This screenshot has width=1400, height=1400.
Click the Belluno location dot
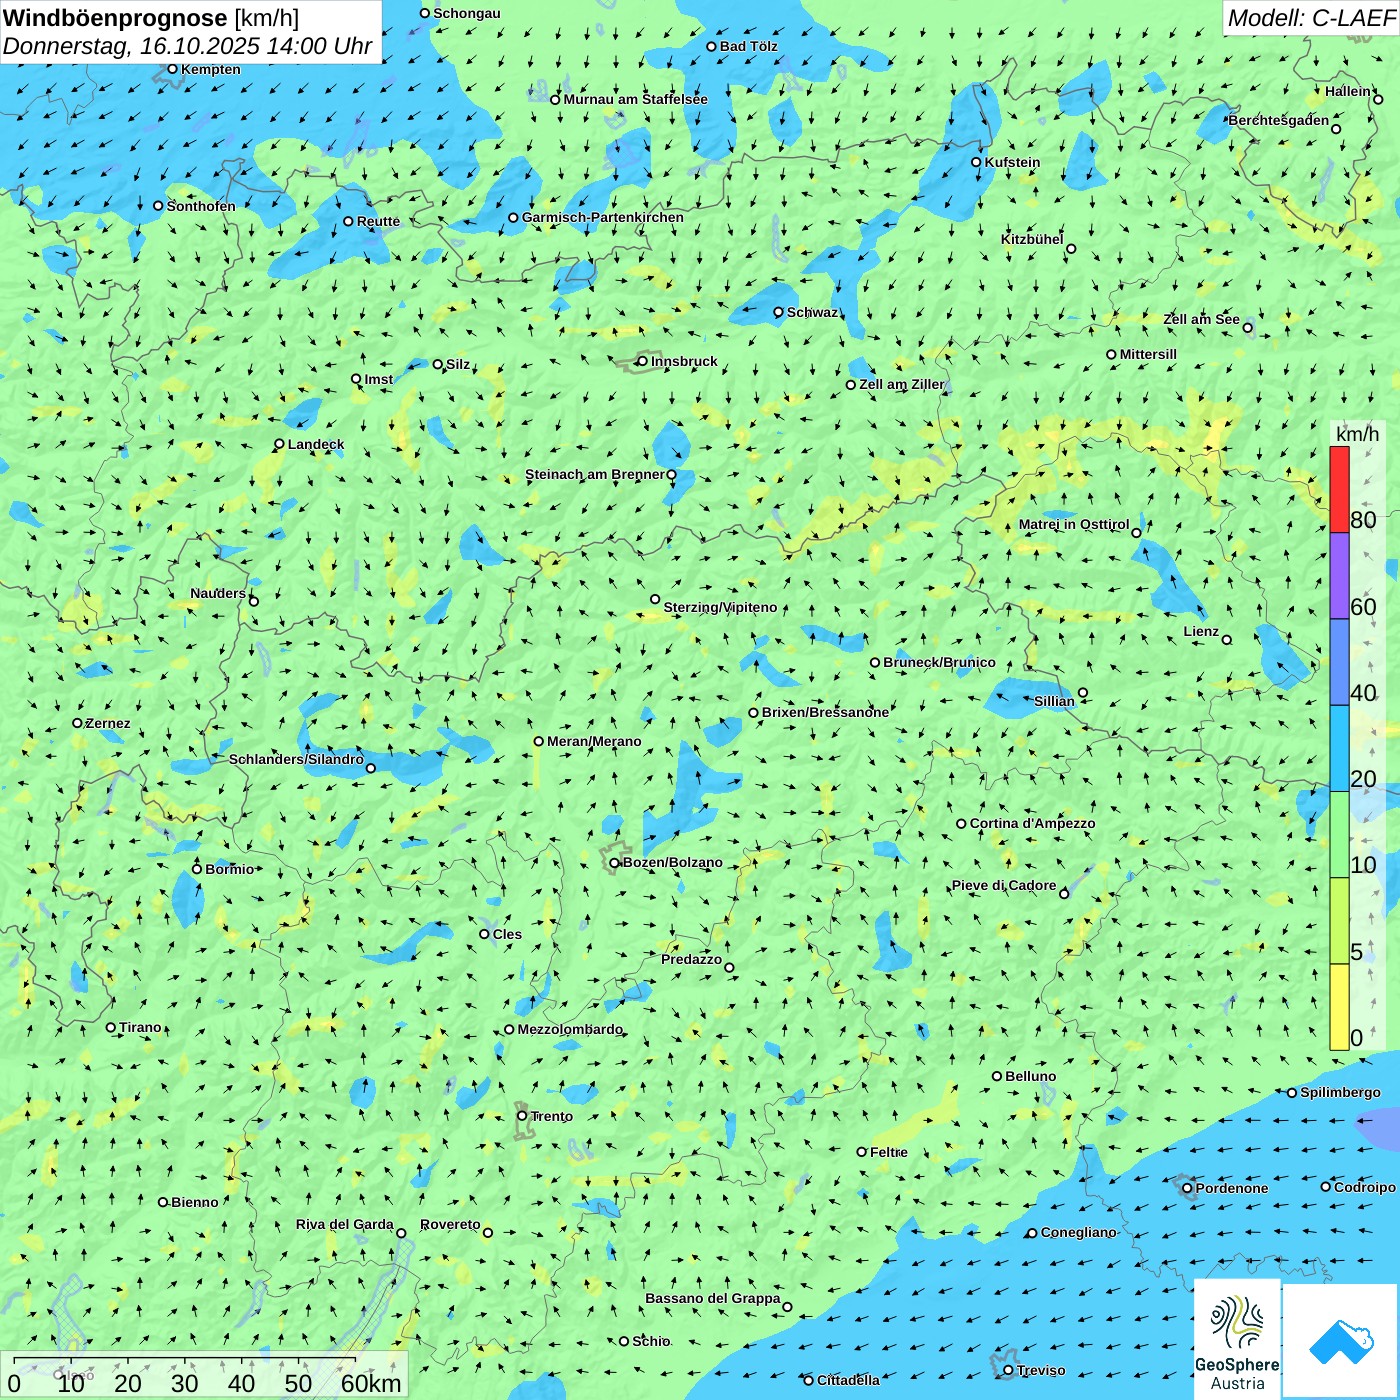pos(997,1076)
